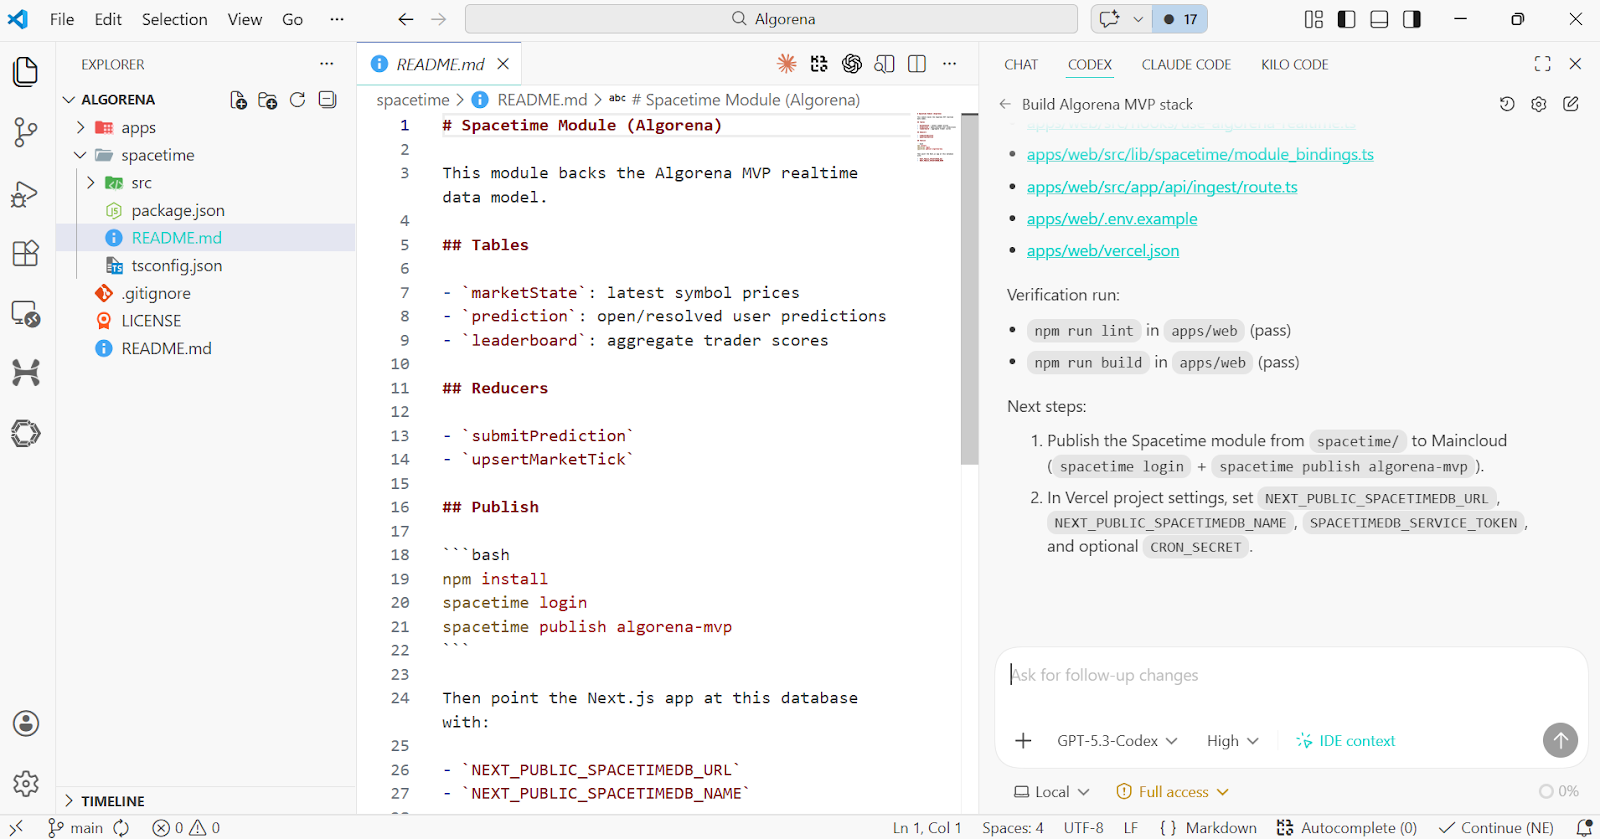Open Codex task history
The image size is (1600, 839).
[1507, 104]
